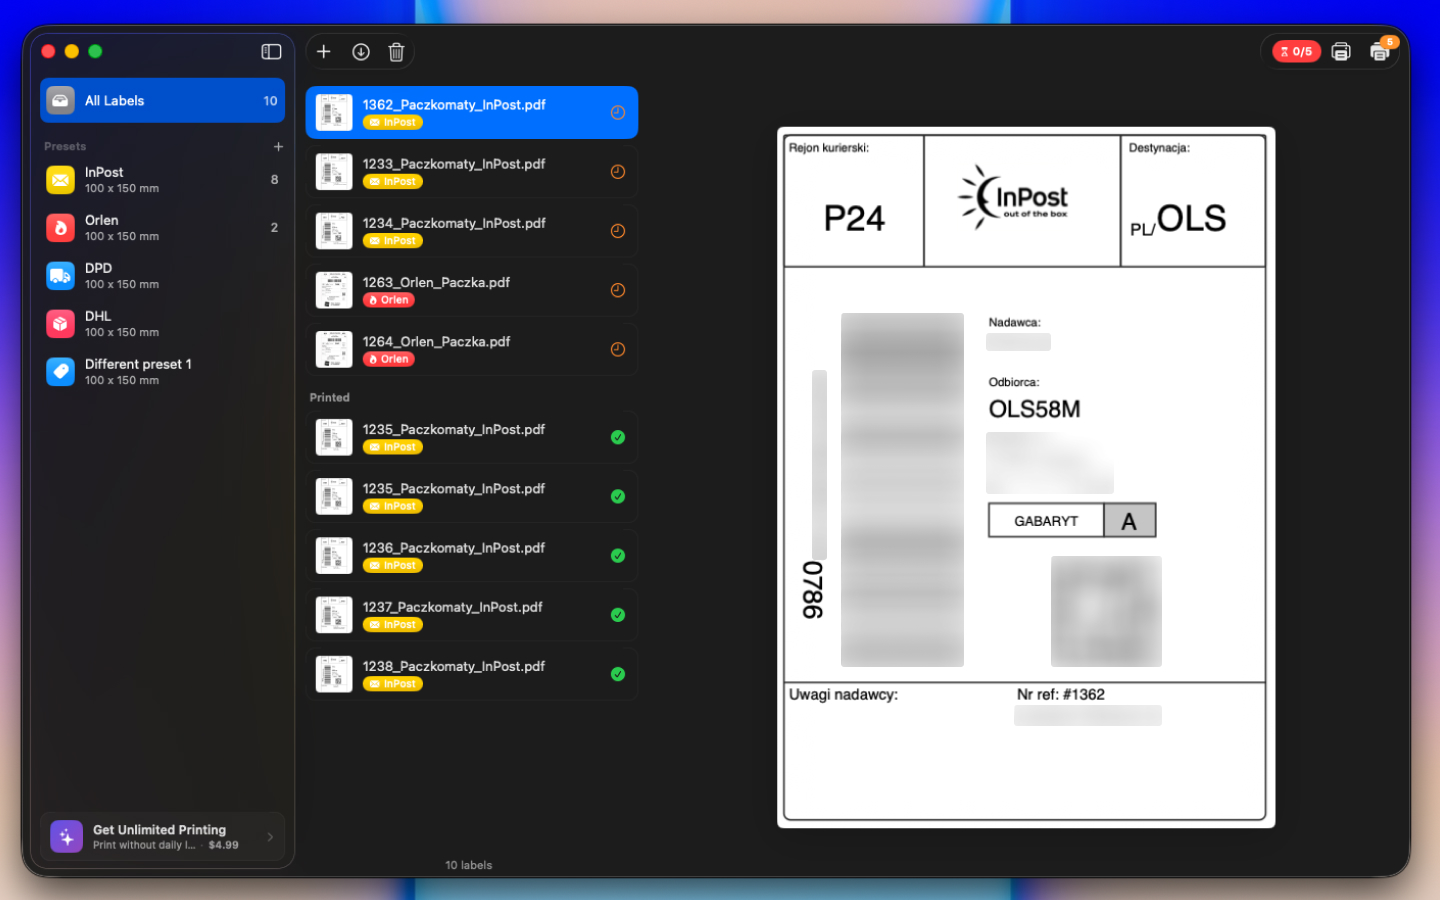Select the InPost preset

162,180
